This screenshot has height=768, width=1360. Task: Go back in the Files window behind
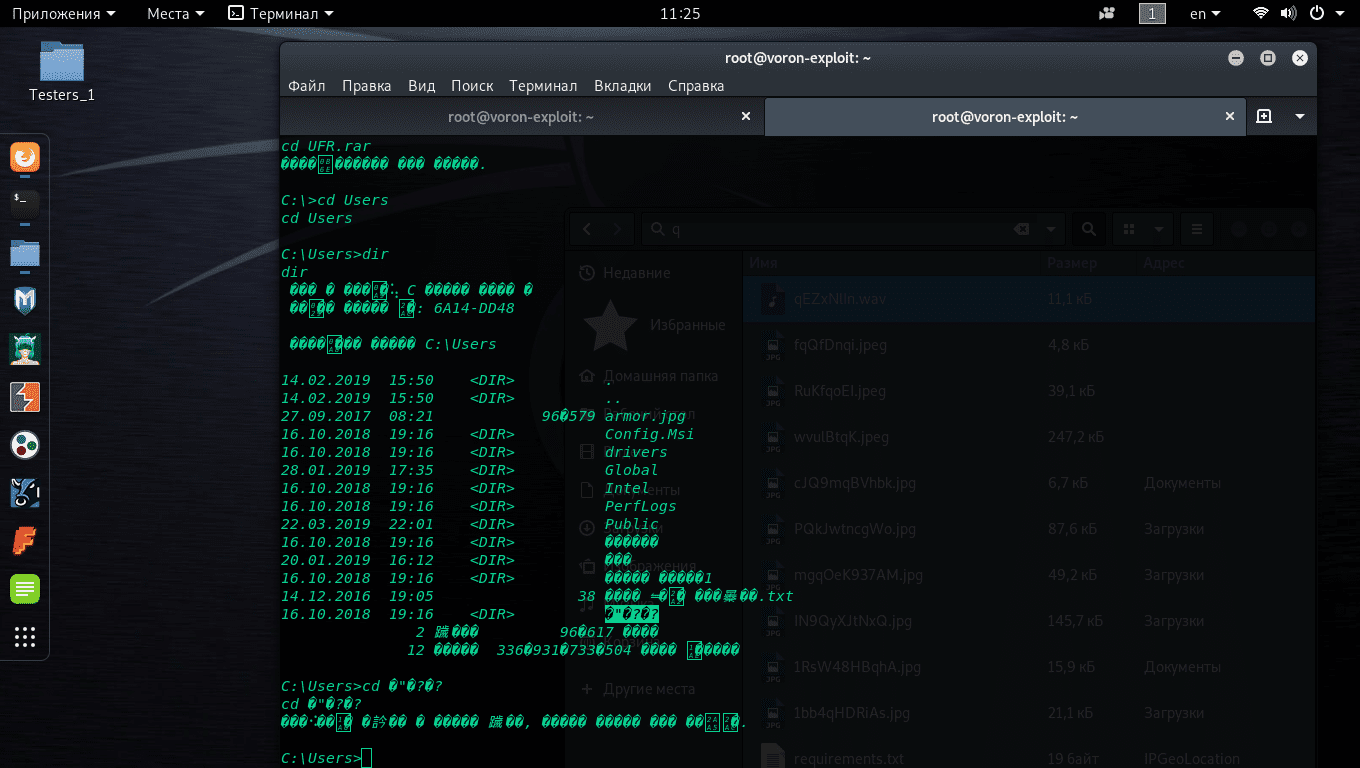point(587,229)
